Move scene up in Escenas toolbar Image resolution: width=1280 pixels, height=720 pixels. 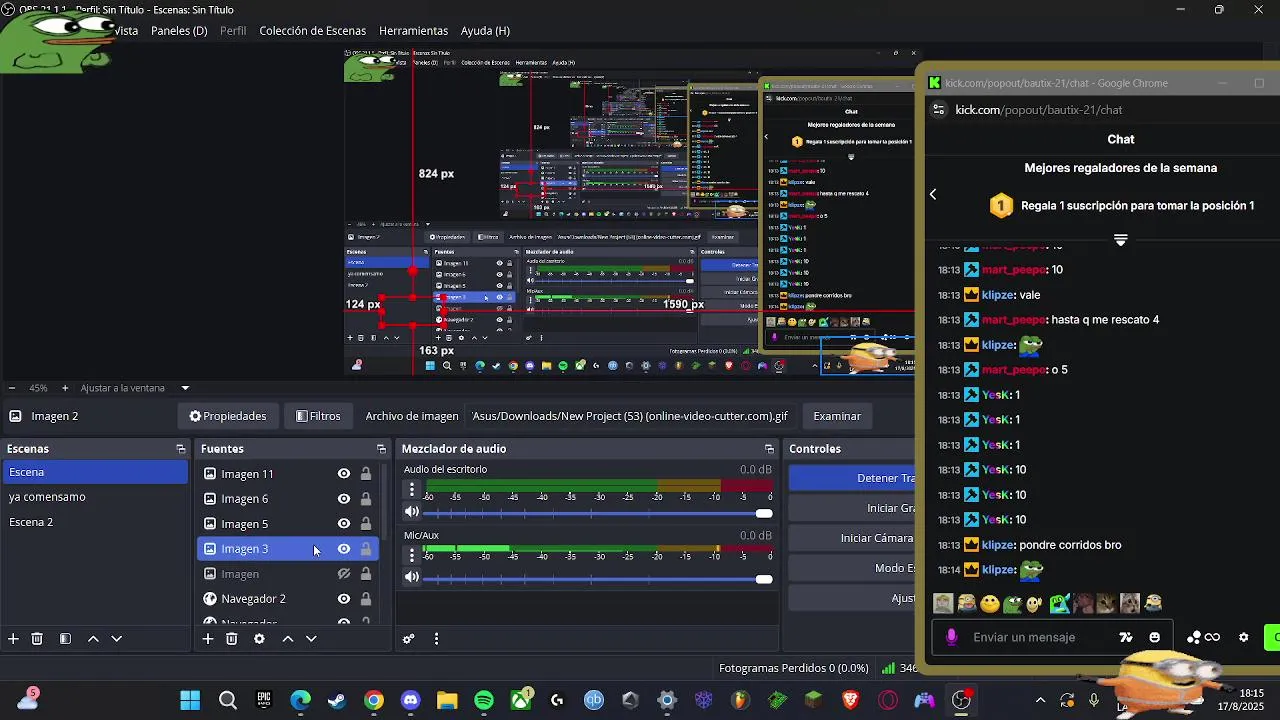(x=93, y=639)
